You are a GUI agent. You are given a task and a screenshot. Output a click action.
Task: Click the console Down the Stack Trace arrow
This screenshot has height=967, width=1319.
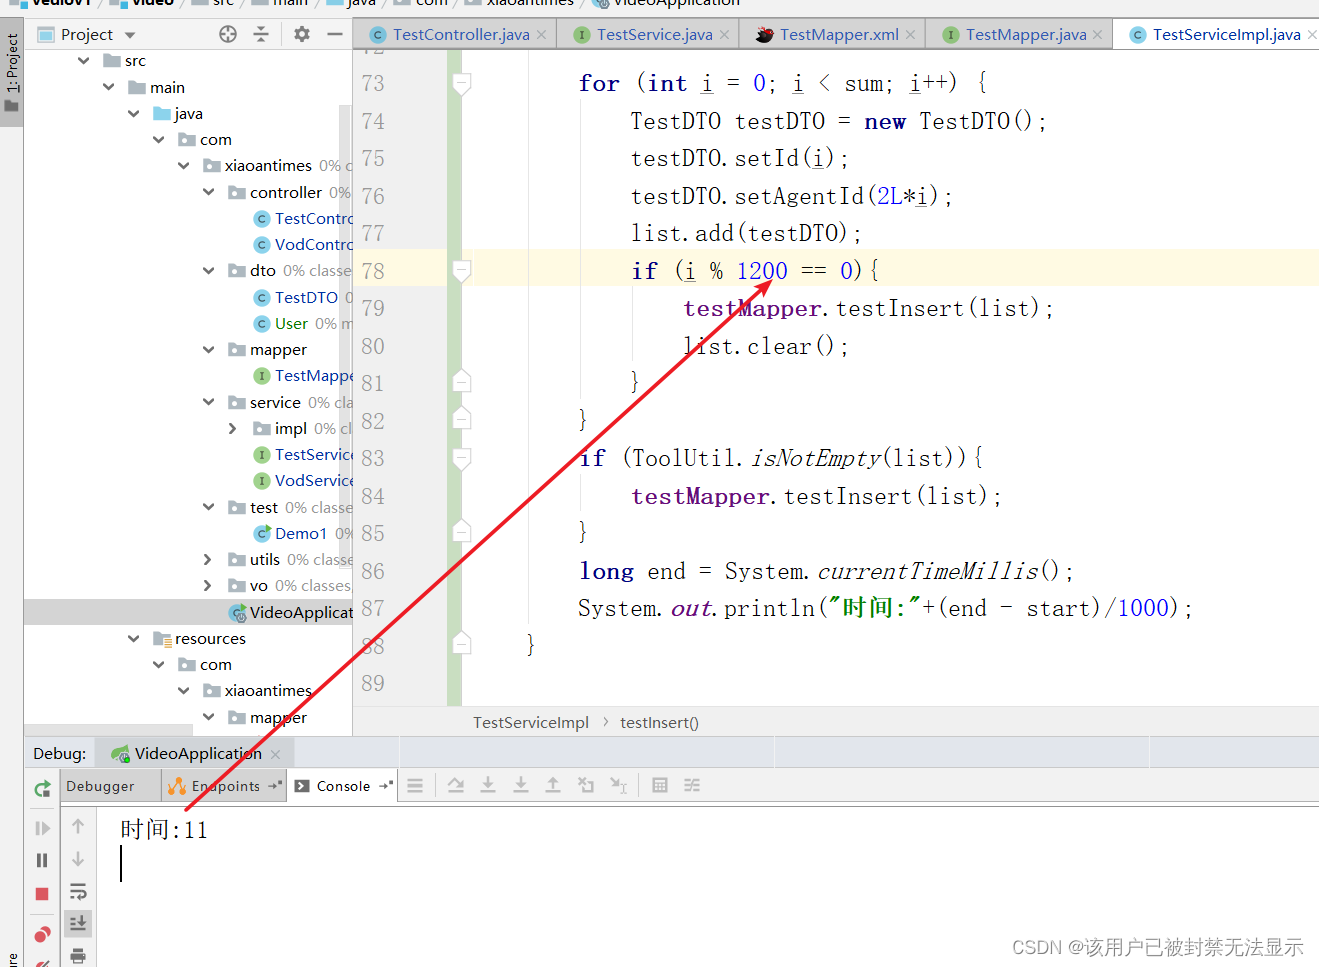(x=78, y=859)
